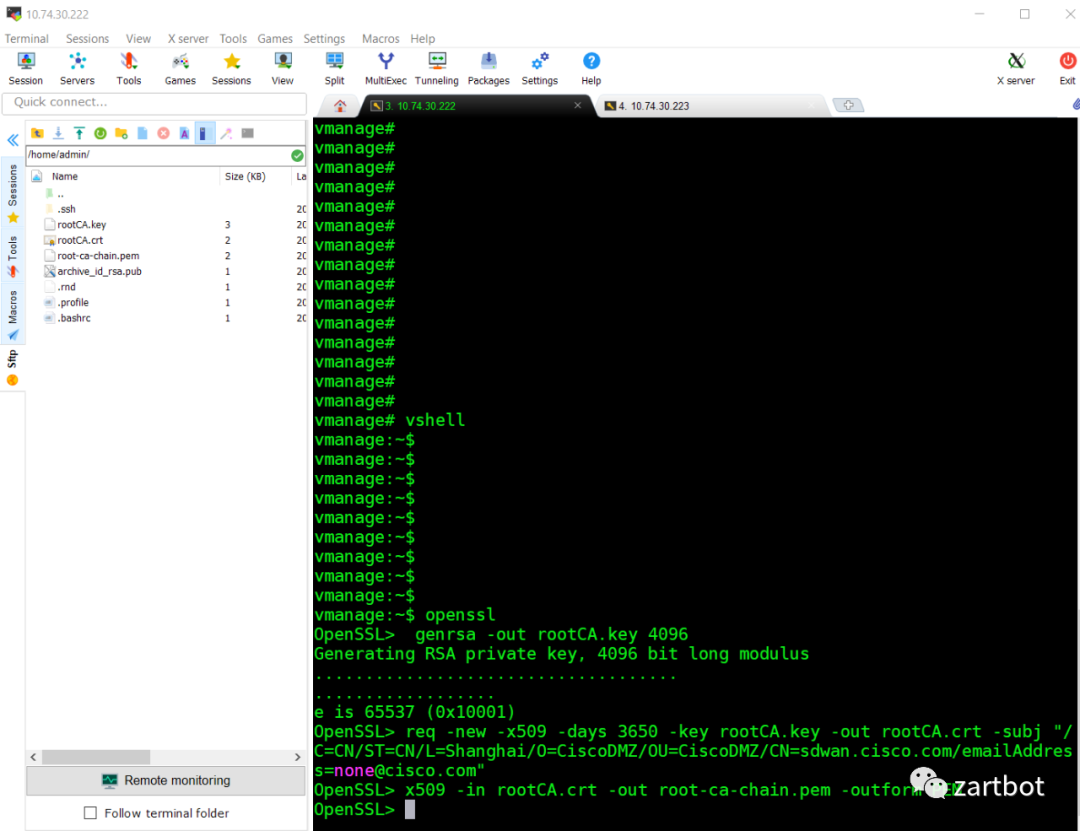Open the View menu in menu bar

138,39
